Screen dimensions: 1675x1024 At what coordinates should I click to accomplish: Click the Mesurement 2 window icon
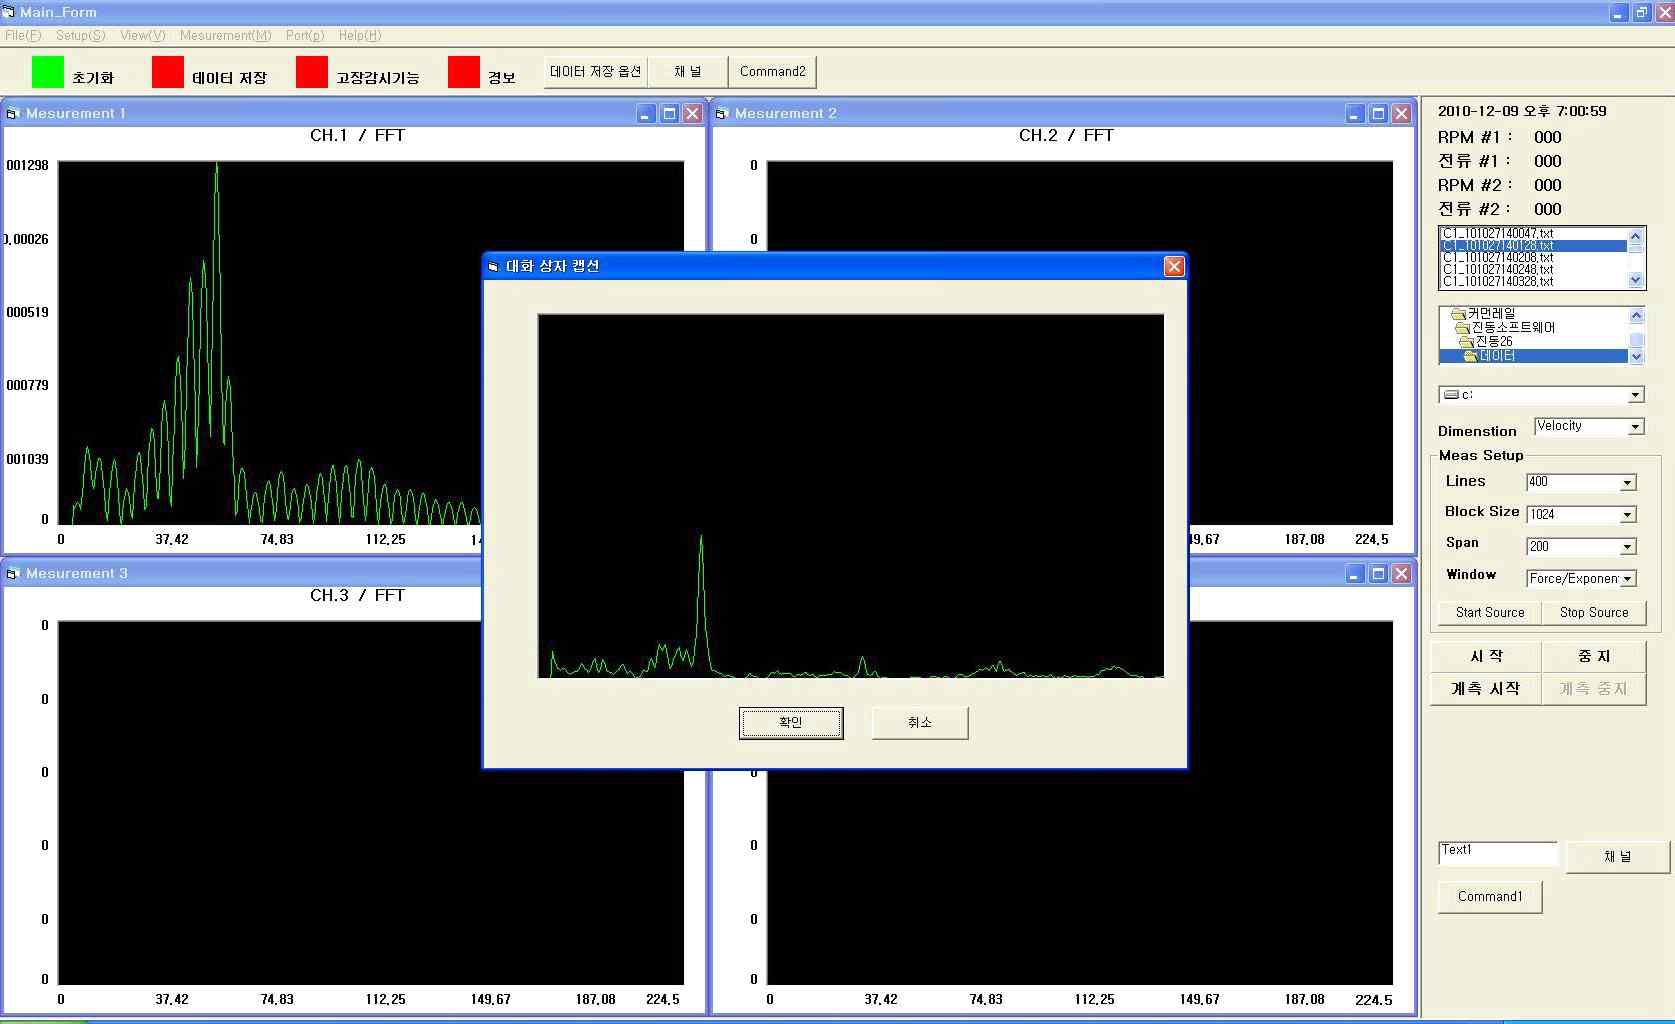pos(721,113)
